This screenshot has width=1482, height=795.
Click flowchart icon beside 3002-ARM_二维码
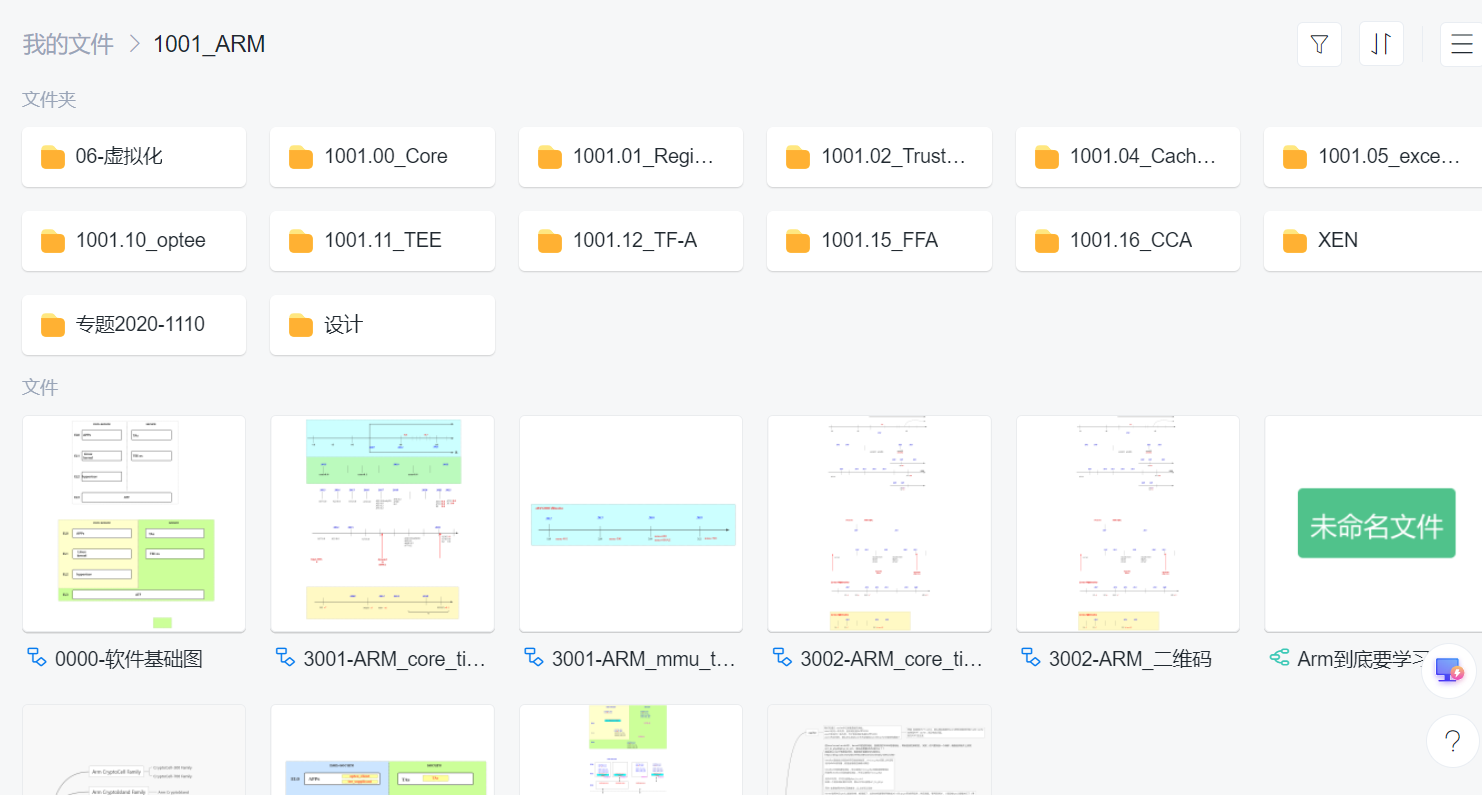click(x=1031, y=658)
